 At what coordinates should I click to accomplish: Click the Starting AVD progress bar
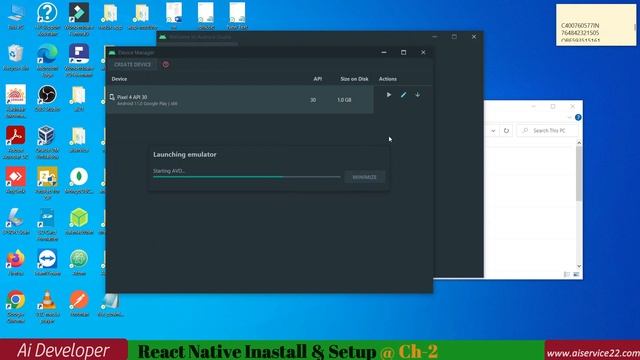[247, 177]
